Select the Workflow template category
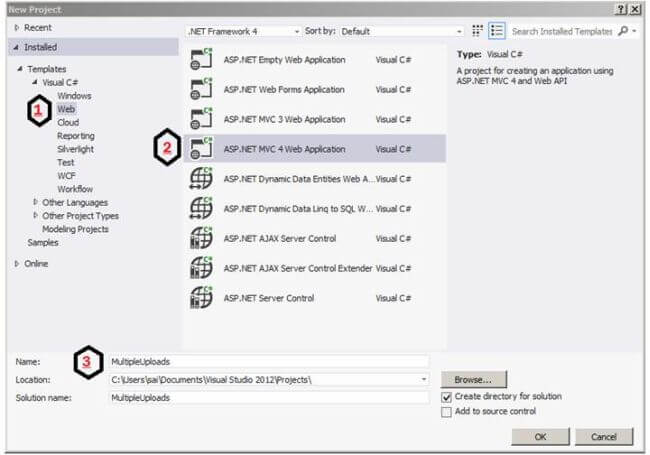650x455 pixels. point(75,189)
